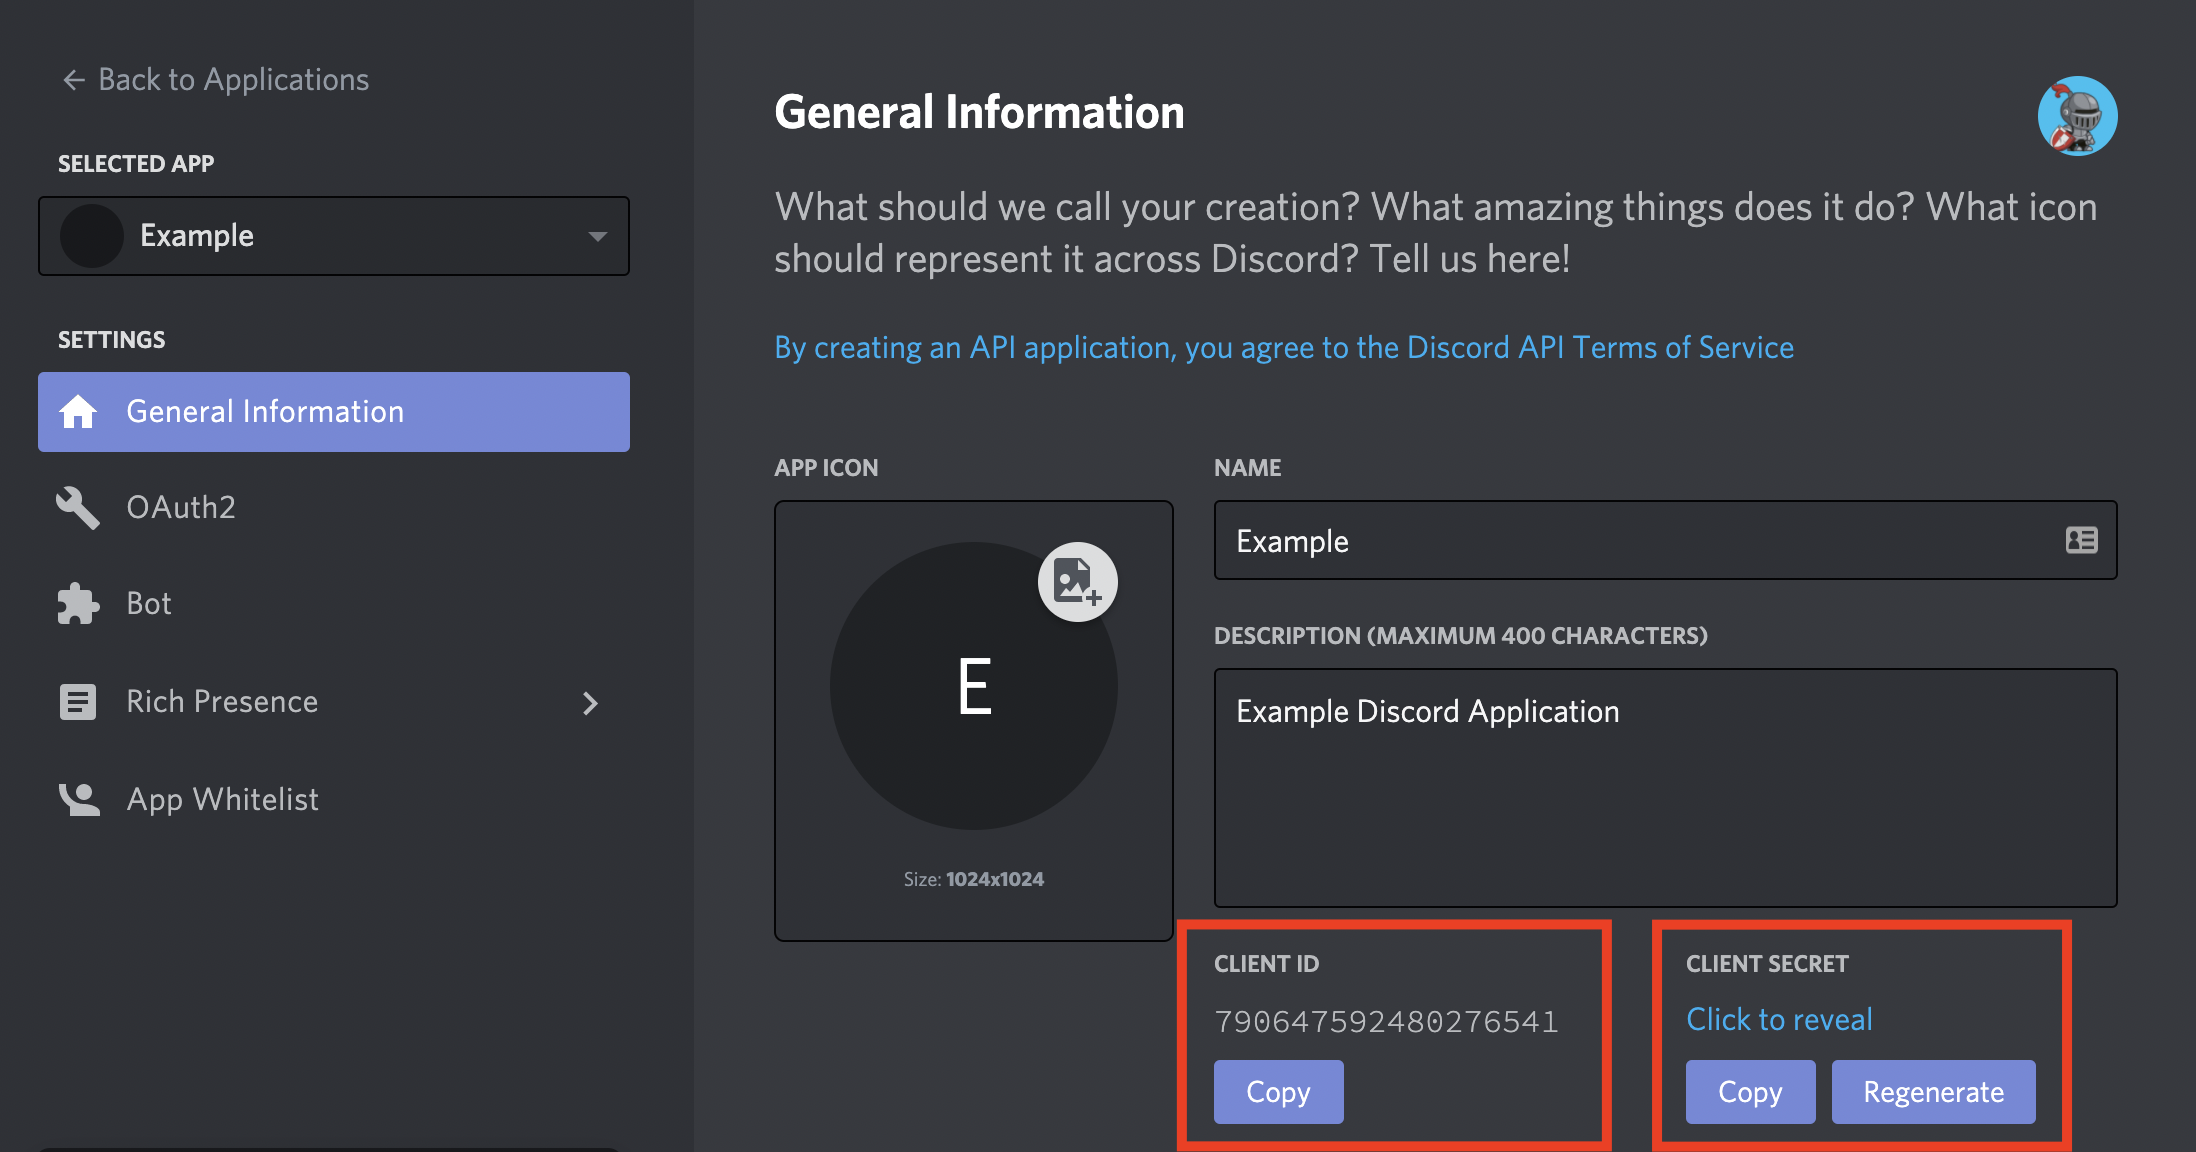The width and height of the screenshot is (2196, 1152).
Task: Copy the Client Secret
Action: point(1750,1092)
